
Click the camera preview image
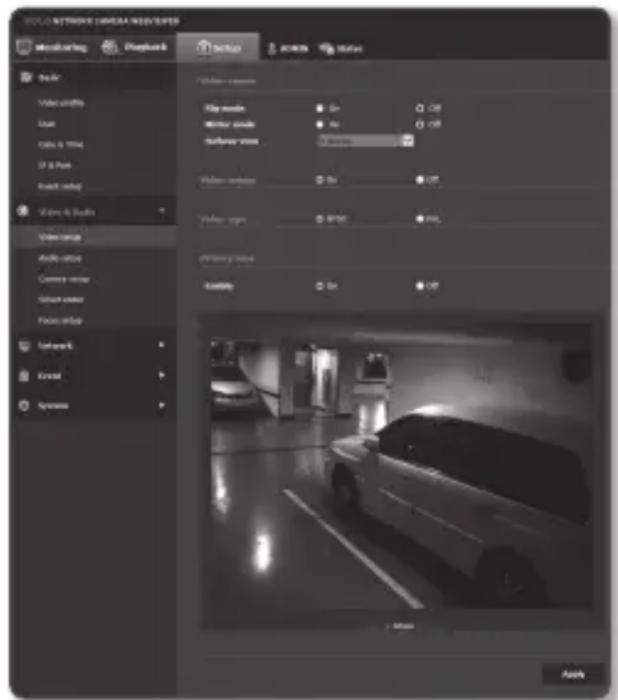click(x=401, y=472)
